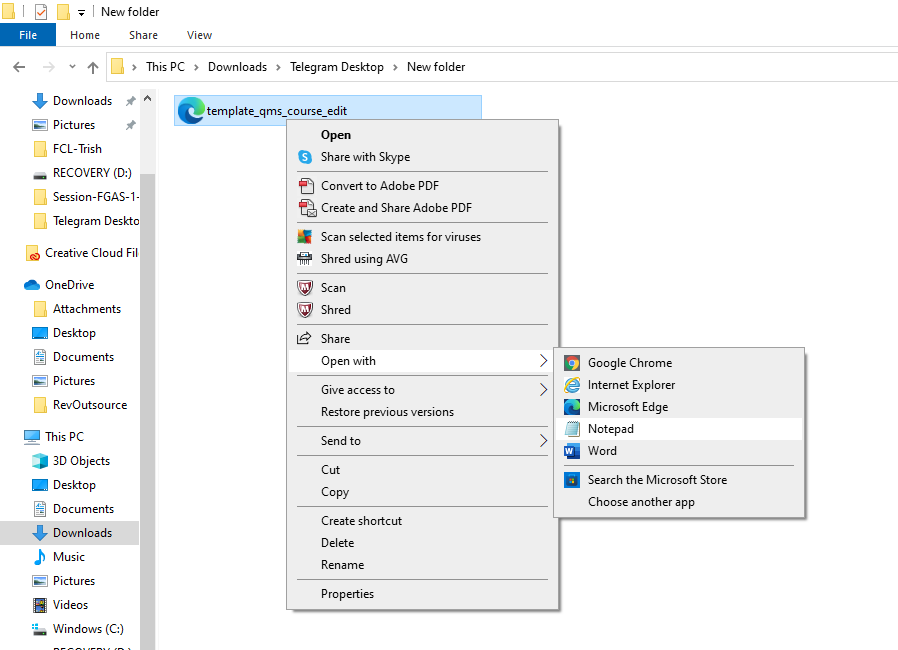Click the McAfee shield icon beside Scan
The height and width of the screenshot is (650, 898).
pyautogui.click(x=305, y=288)
